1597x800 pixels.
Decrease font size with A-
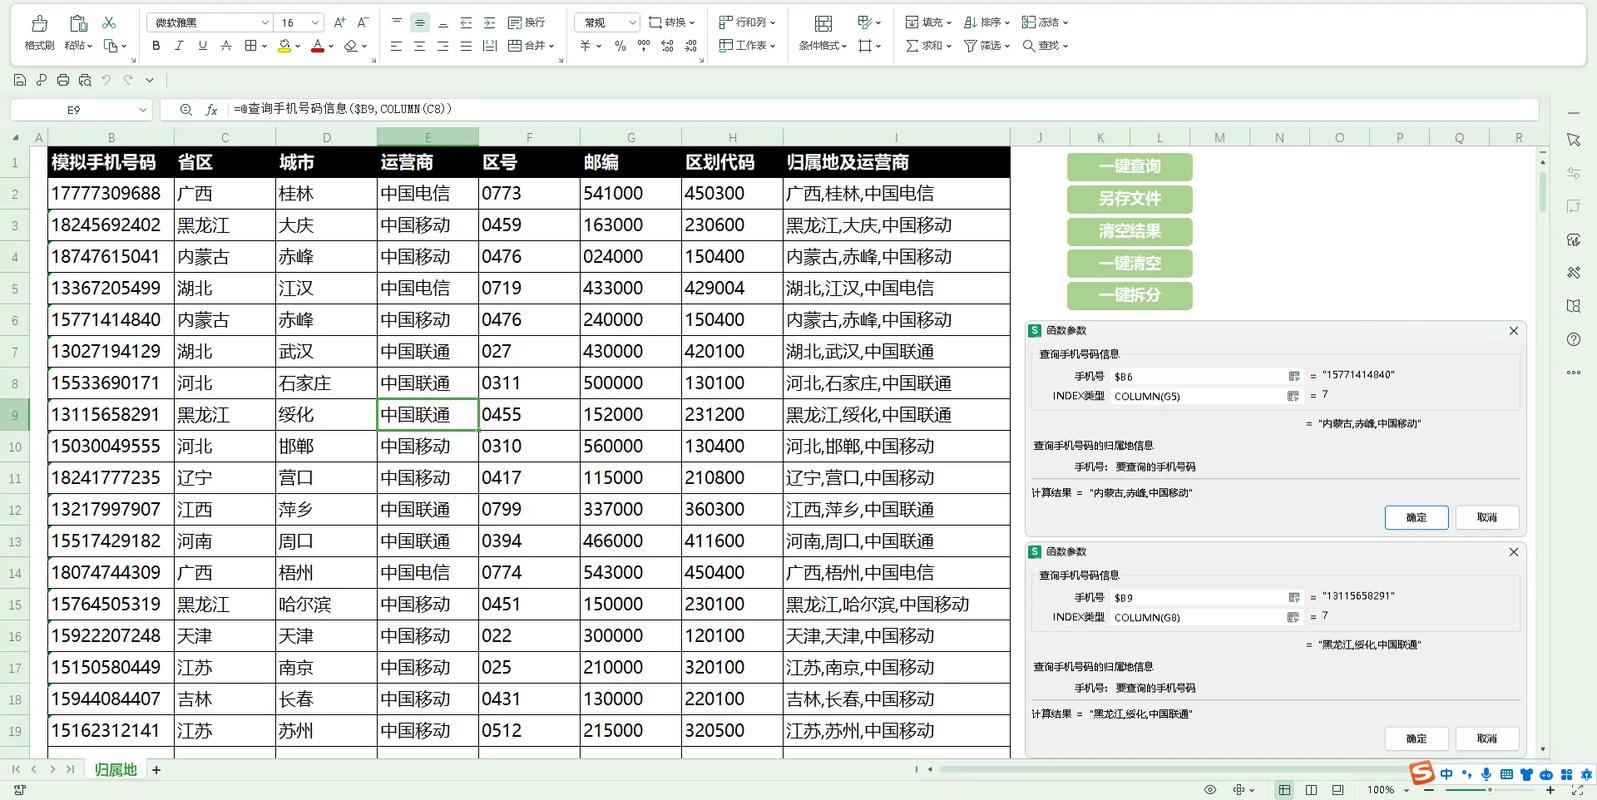(x=362, y=22)
